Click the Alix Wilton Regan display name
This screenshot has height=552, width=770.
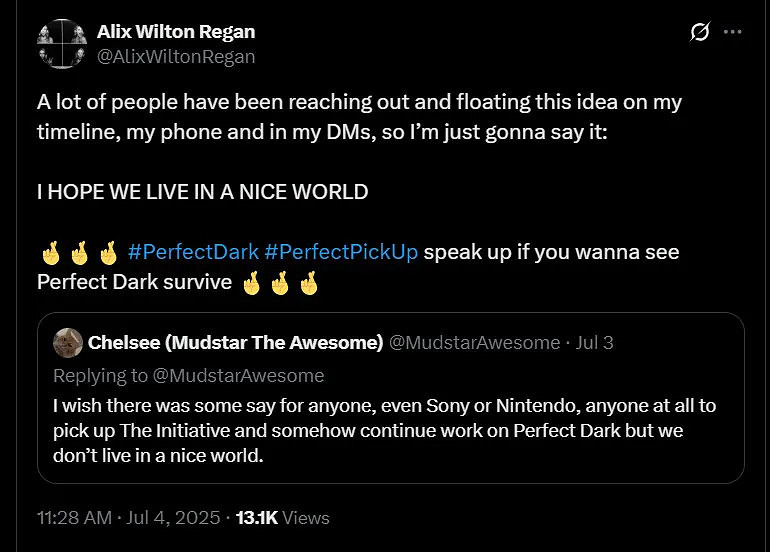coord(176,31)
